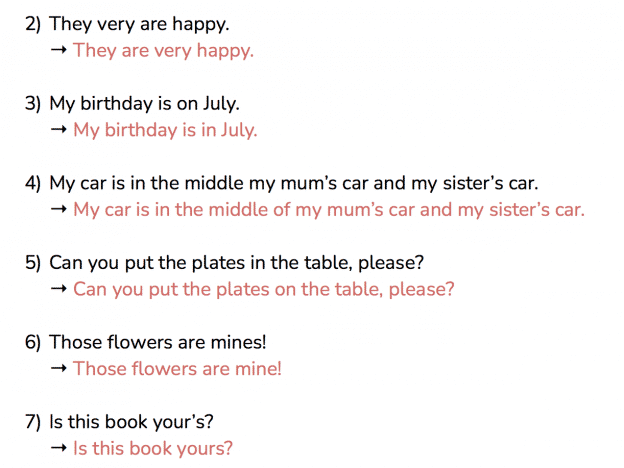The height and width of the screenshot is (468, 624).
Task: Click the arrow before "Those flowers are mine!"
Action: pos(59,369)
